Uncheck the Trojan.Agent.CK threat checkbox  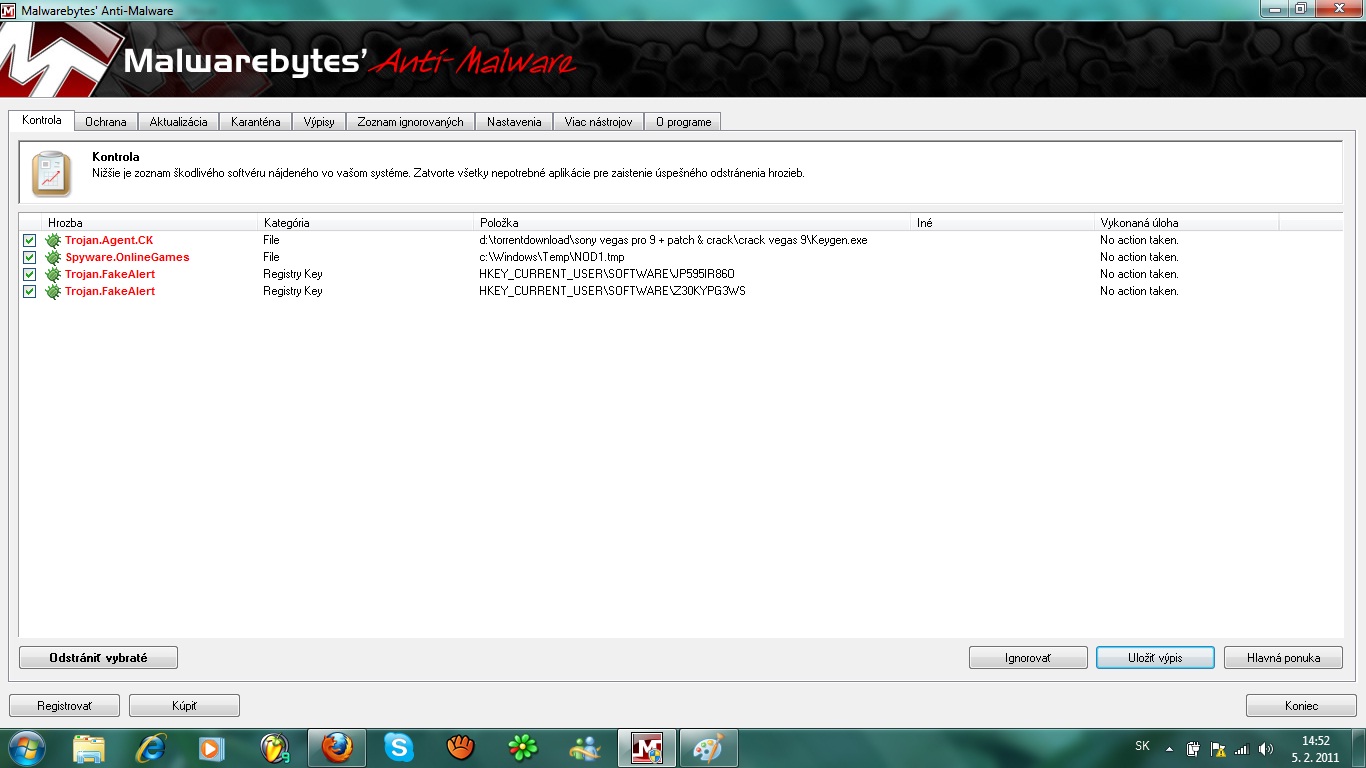29,241
